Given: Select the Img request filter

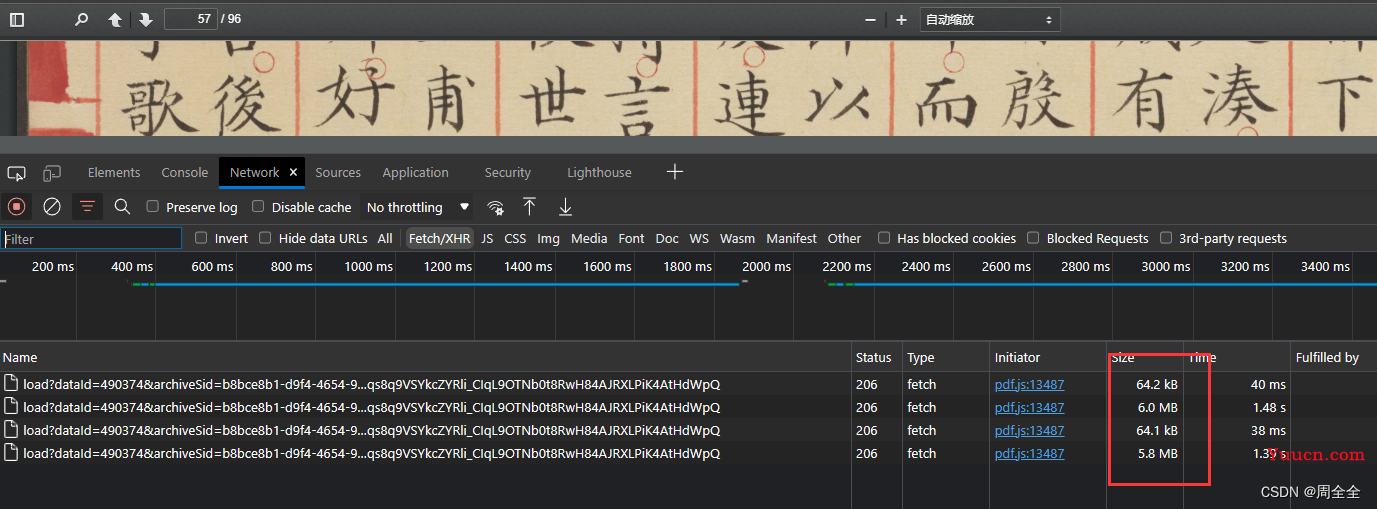Looking at the screenshot, I should pyautogui.click(x=548, y=238).
